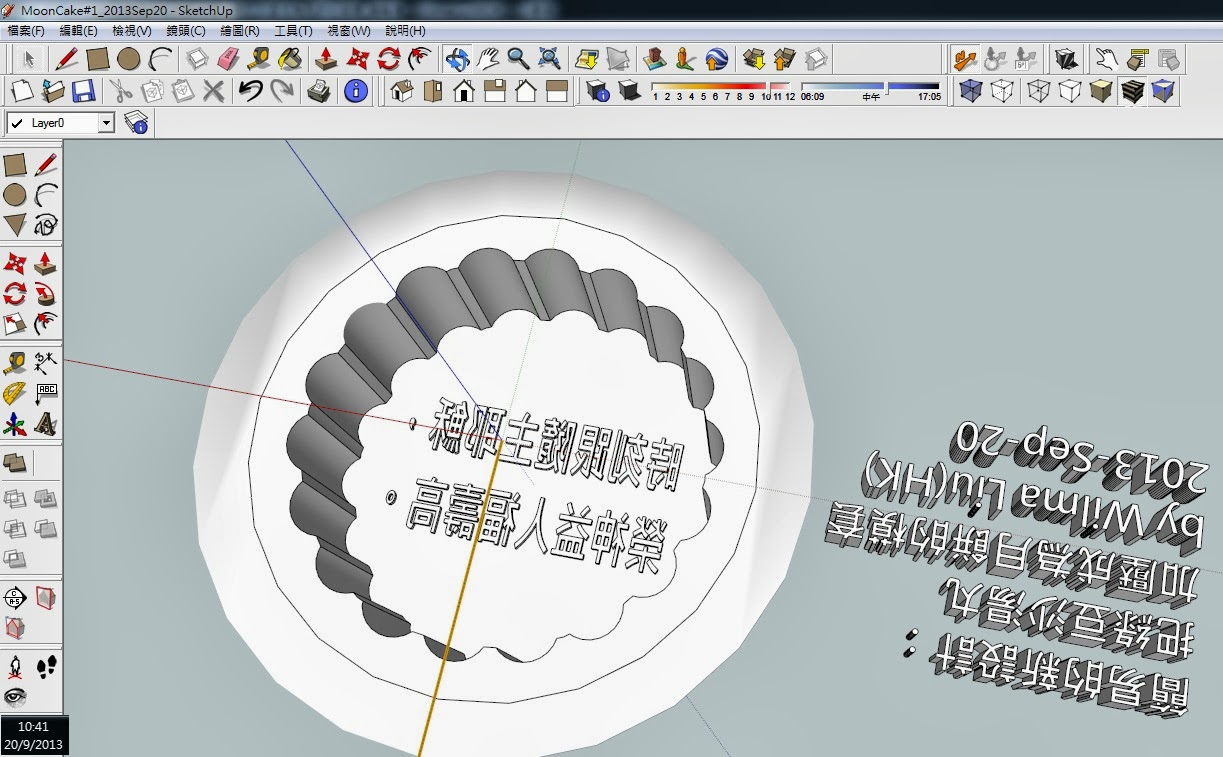Activate the Orbit camera tool
Image resolution: width=1223 pixels, height=757 pixels.
(458, 58)
